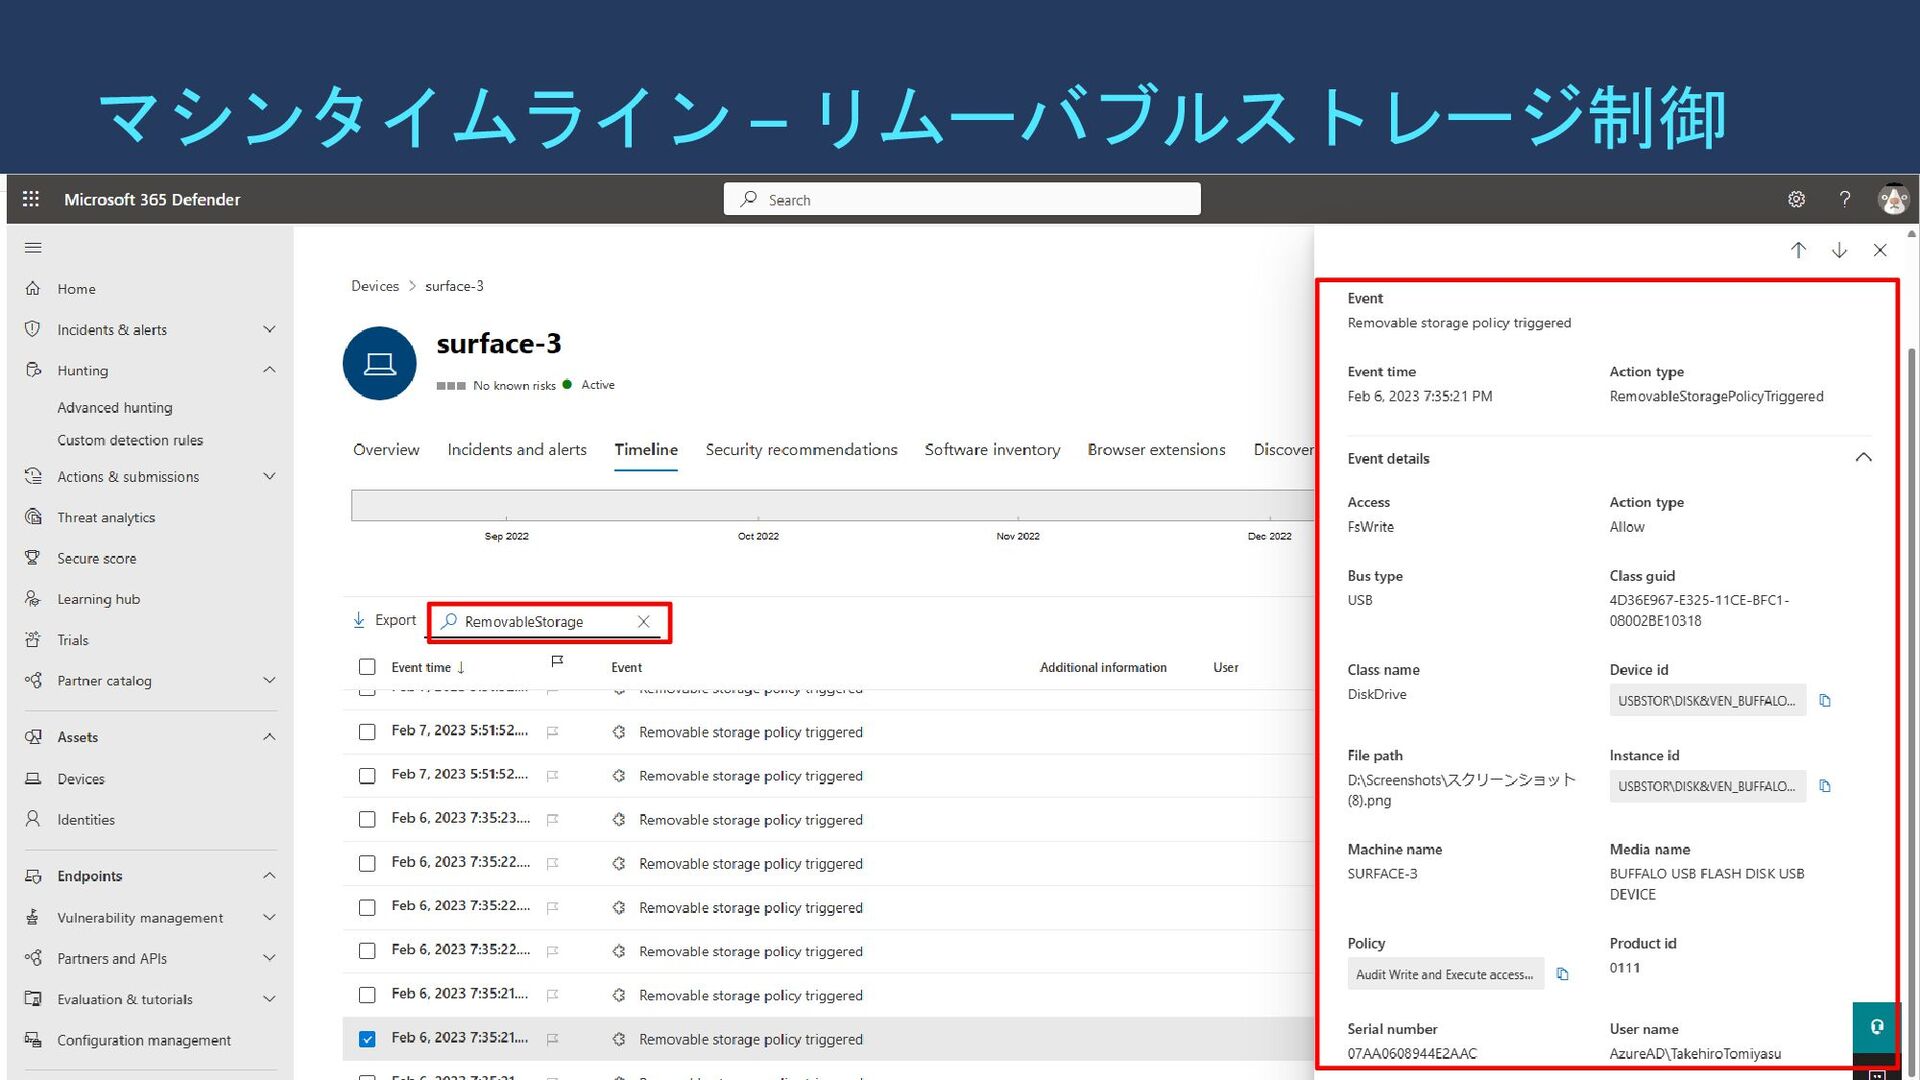Expand Partner catalog
The image size is (1920, 1080).
269,680
